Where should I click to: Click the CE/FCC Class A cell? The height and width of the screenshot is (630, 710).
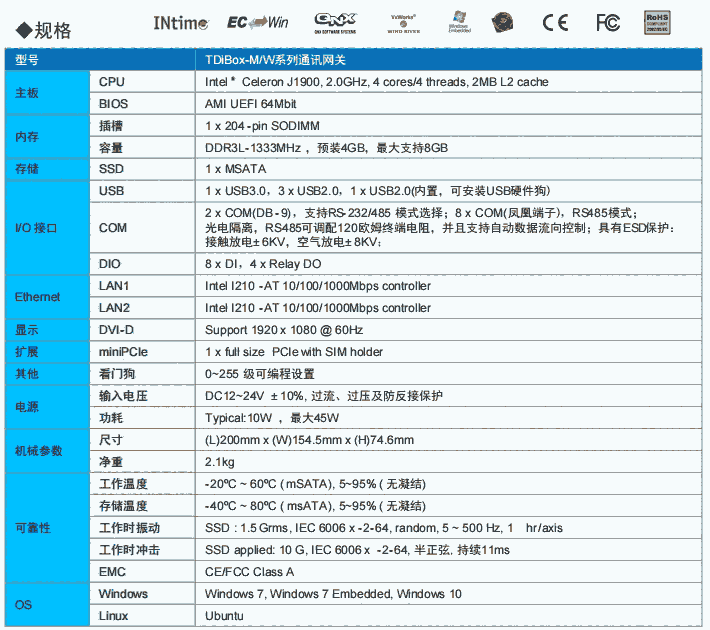point(249,572)
